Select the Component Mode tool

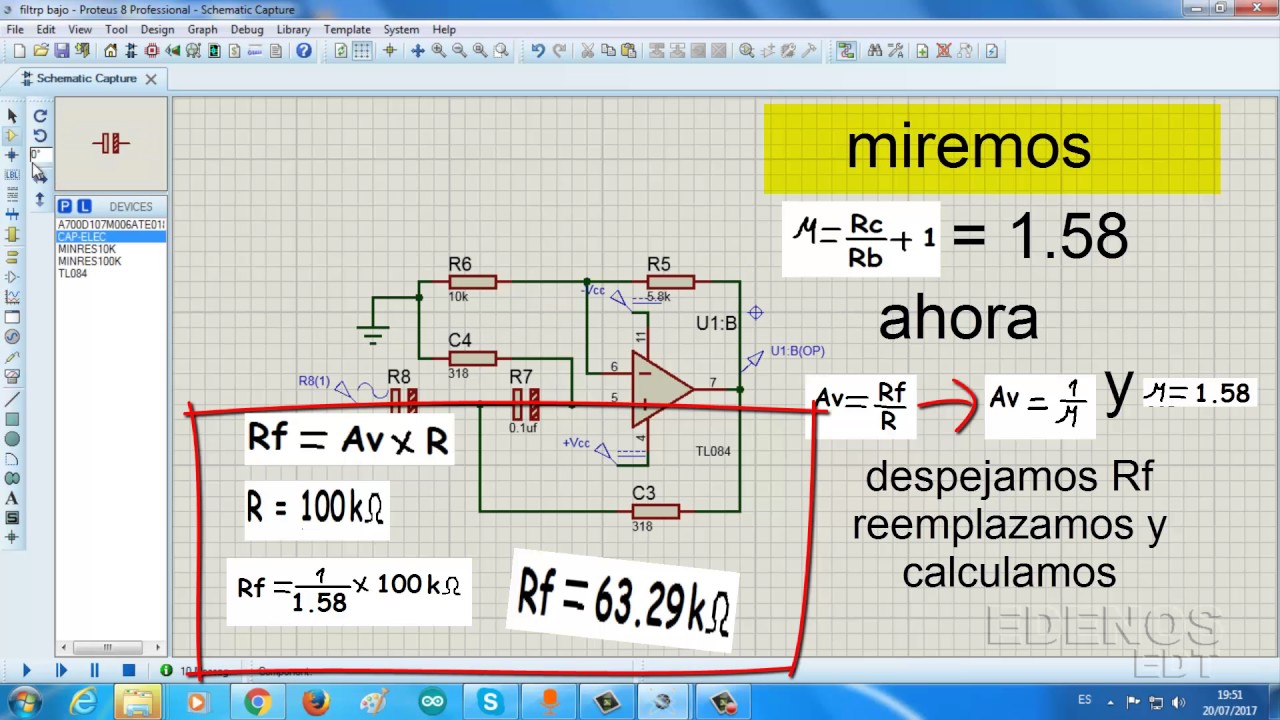pyautogui.click(x=12, y=135)
